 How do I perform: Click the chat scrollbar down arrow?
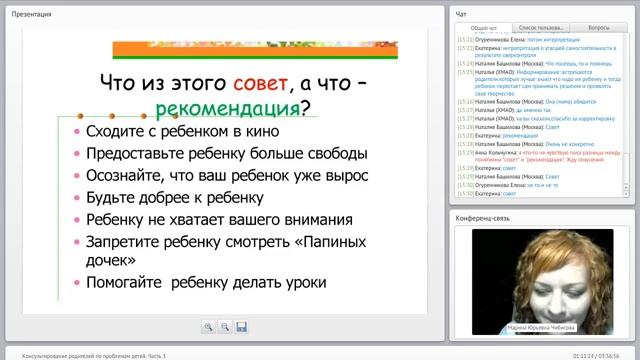click(626, 194)
